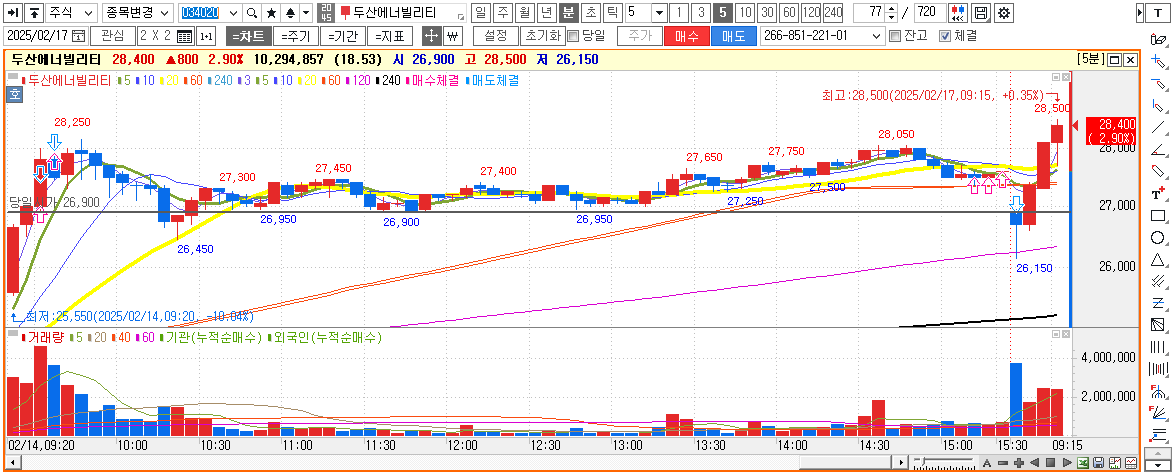Image resolution: width=1175 pixels, height=476 pixels.
Task: Select the 주 weekly period toggle
Action: coord(502,13)
